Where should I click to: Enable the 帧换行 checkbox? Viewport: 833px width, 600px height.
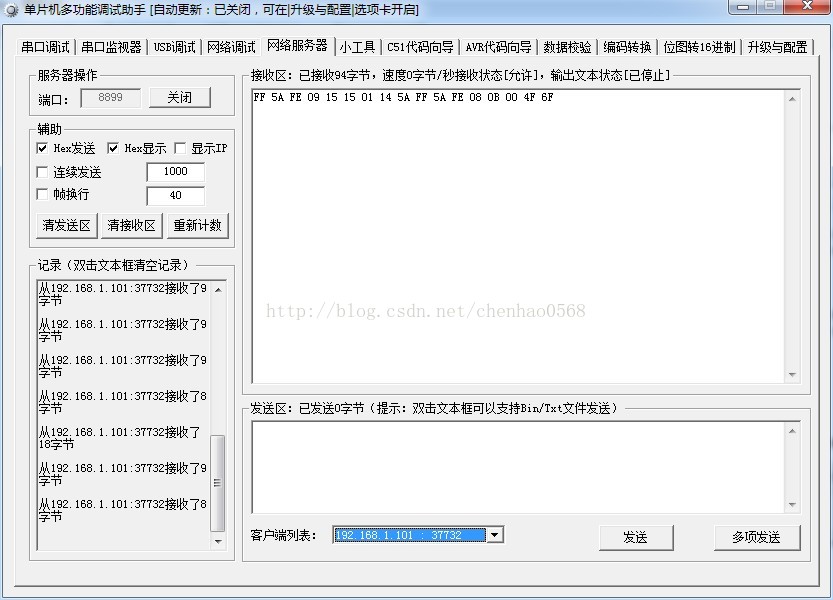(x=42, y=195)
